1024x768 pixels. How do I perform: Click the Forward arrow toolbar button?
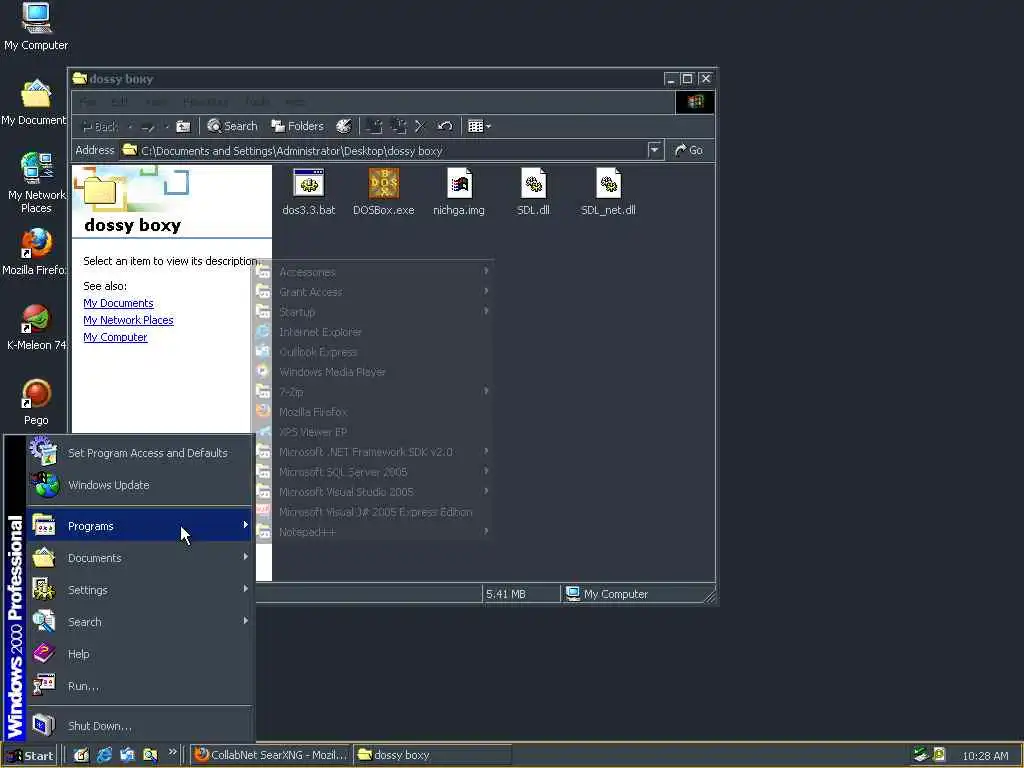(148, 126)
